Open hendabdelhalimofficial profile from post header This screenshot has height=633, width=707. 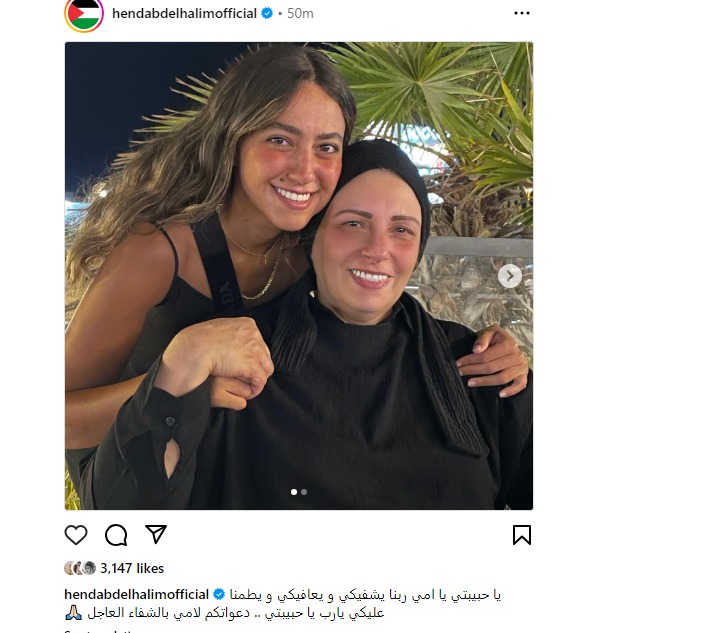184,14
